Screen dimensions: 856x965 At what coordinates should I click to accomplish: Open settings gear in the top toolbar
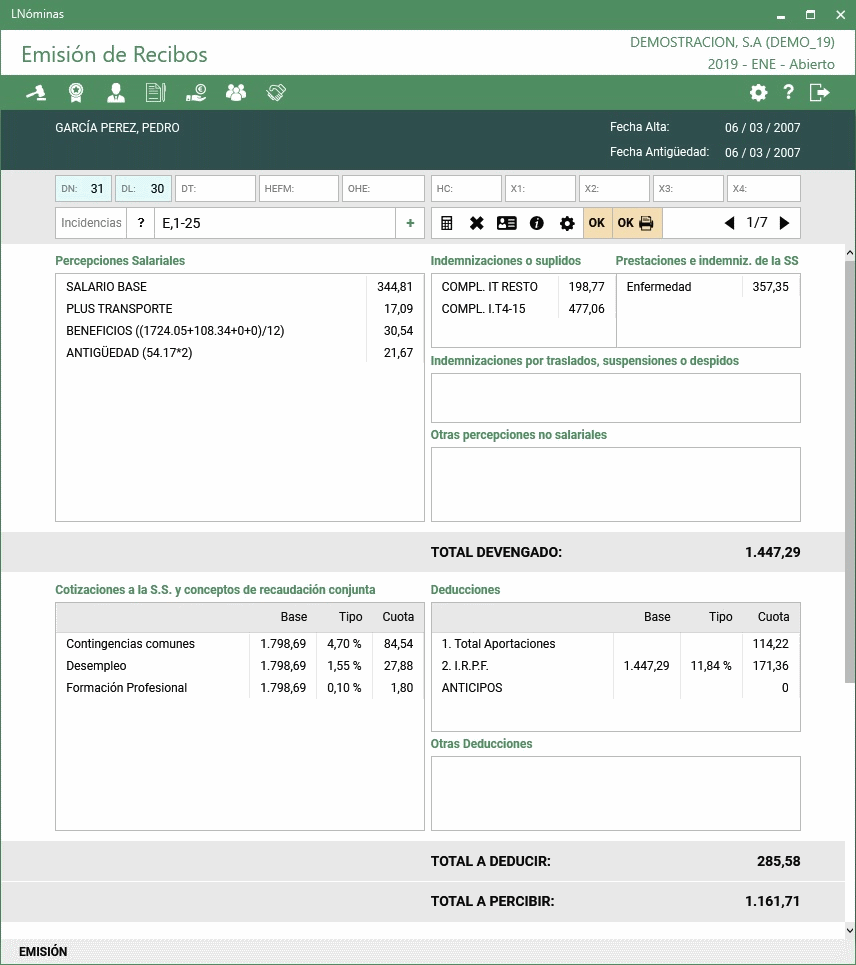coord(759,93)
